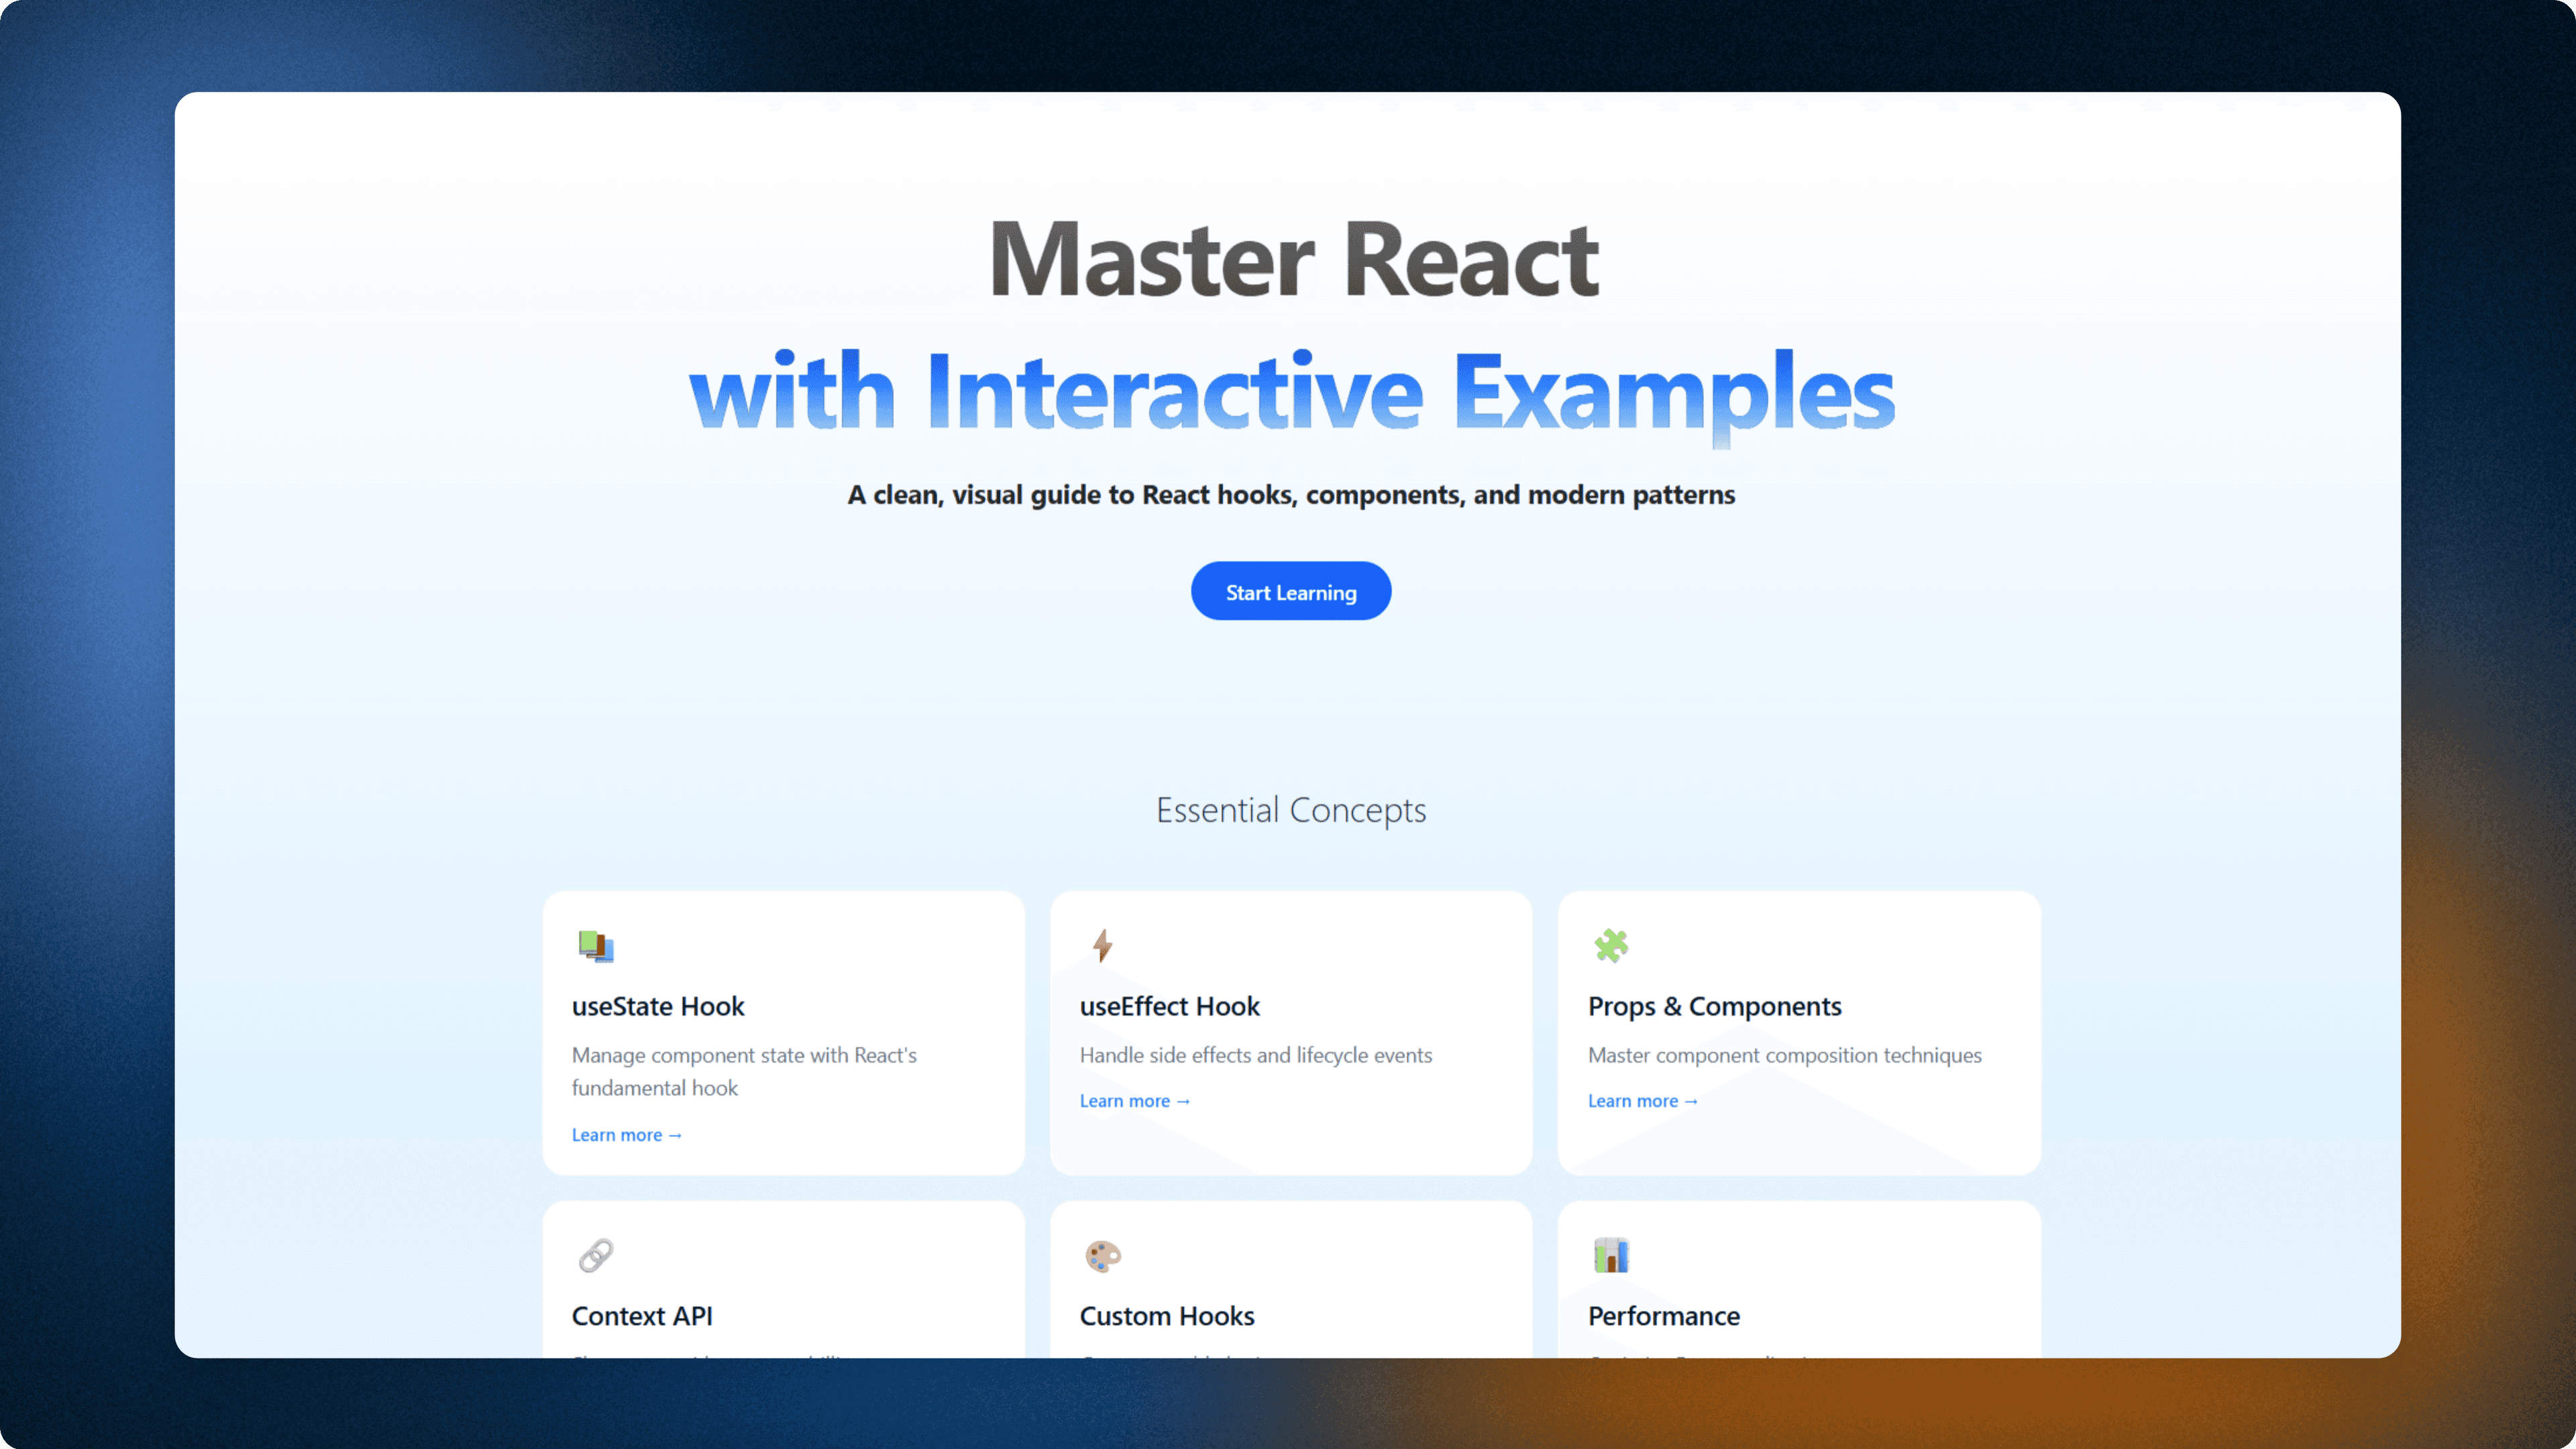This screenshot has height=1449, width=2576.
Task: Click the Master React heading
Action: coord(1292,259)
